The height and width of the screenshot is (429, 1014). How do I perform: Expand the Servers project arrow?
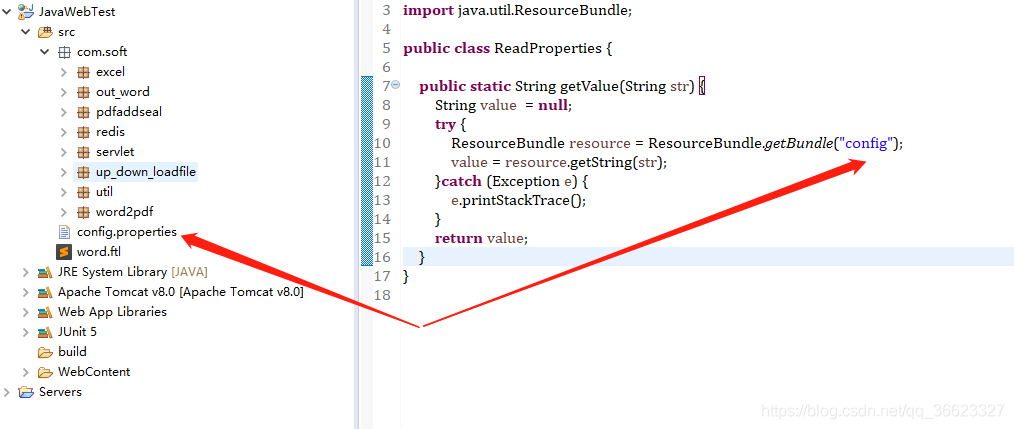tap(6, 392)
